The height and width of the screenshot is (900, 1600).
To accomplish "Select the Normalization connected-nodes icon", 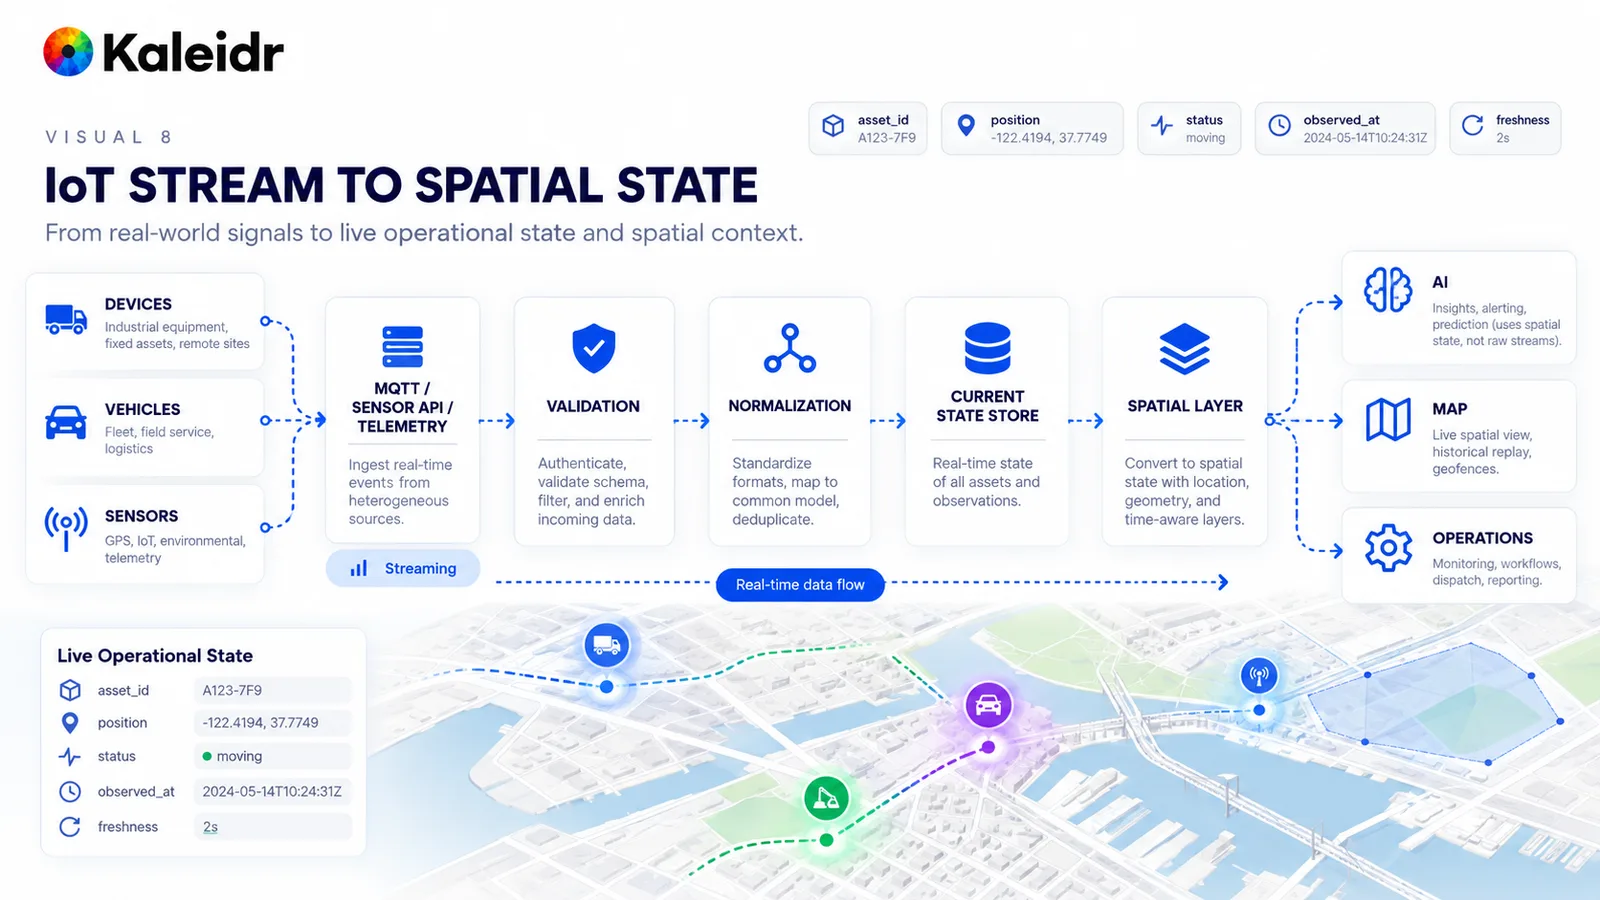I will [790, 348].
